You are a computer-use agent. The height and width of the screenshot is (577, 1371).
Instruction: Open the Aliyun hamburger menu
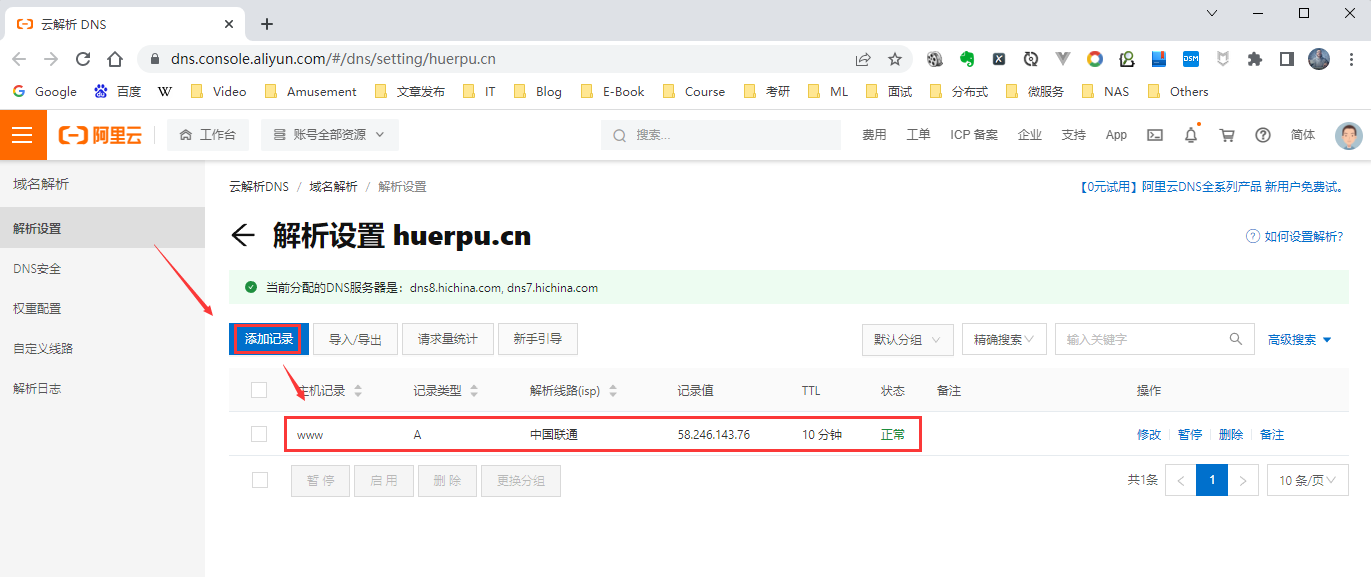(23, 135)
